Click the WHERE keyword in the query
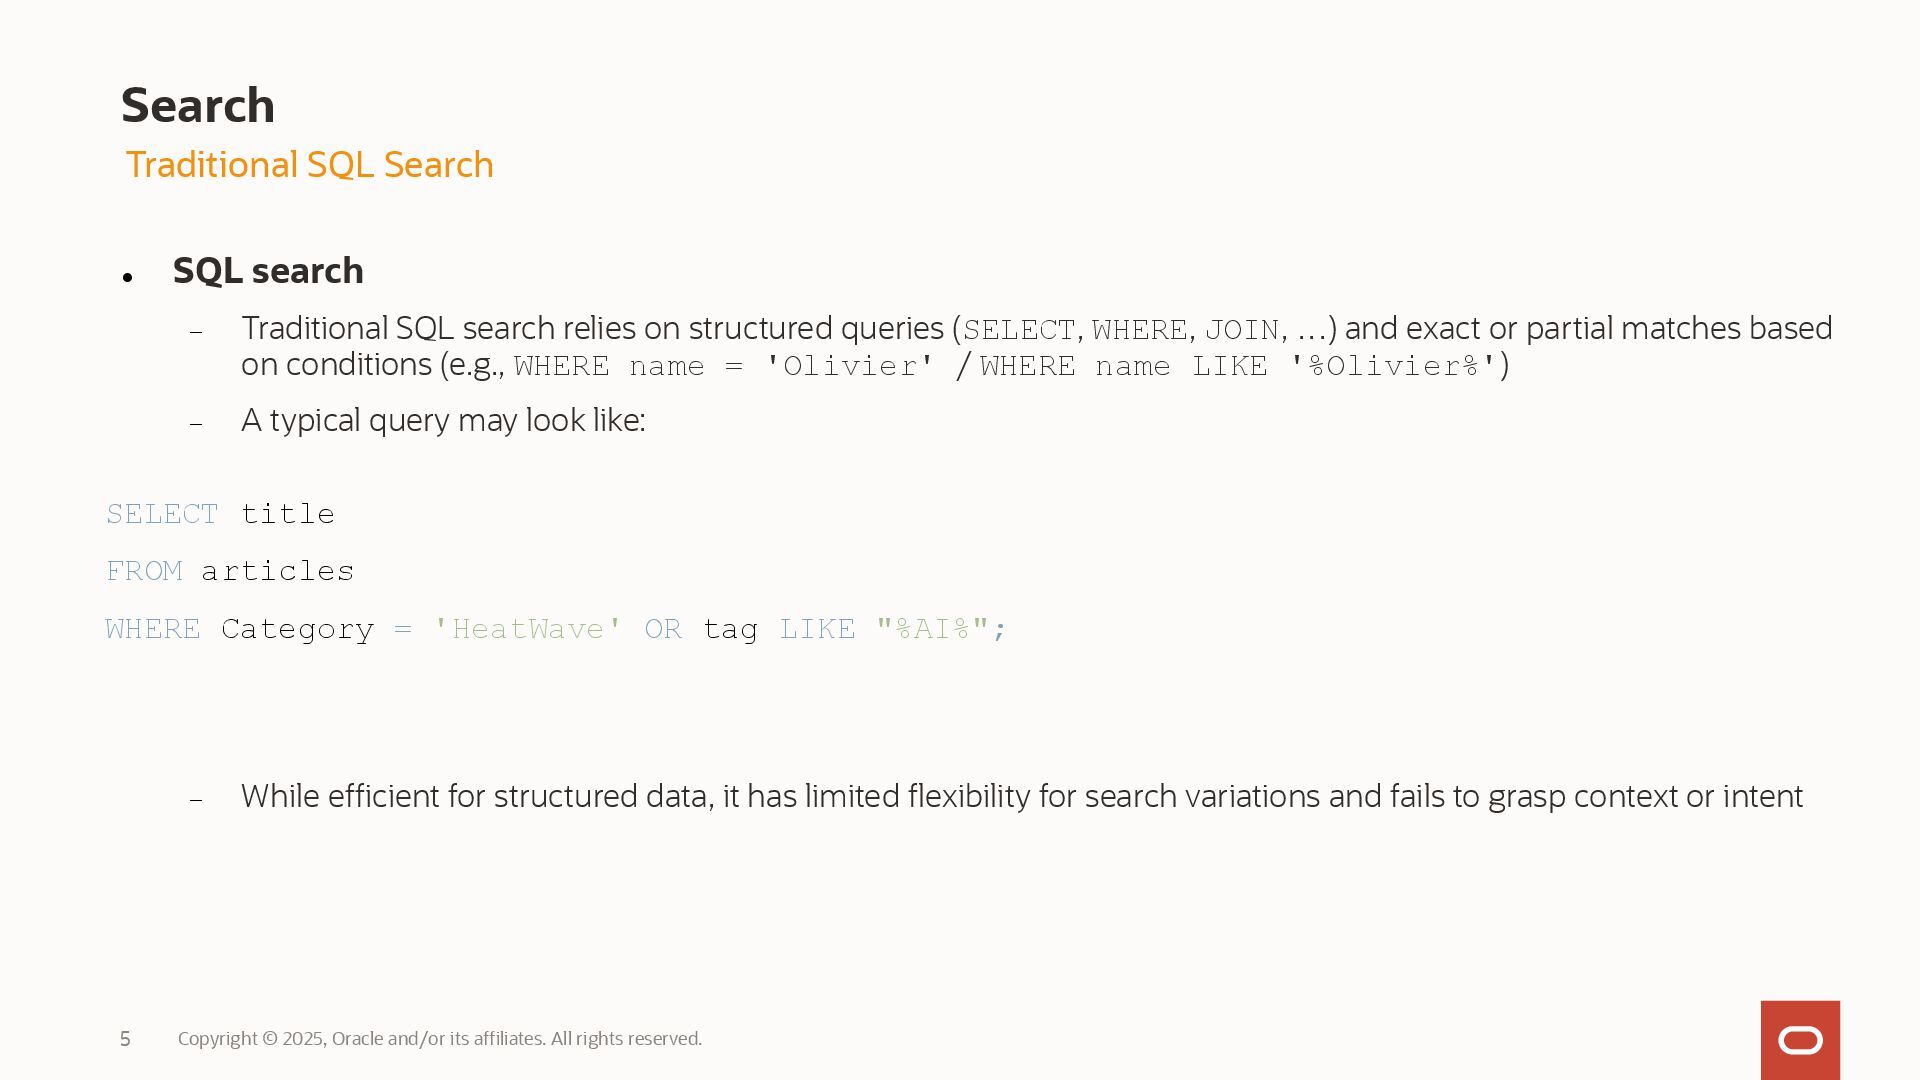Image resolution: width=1920 pixels, height=1080 pixels. point(153,629)
